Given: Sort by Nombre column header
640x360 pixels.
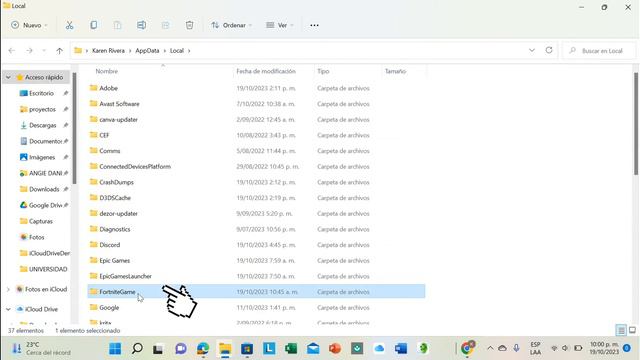Looking at the screenshot, I should click(107, 71).
